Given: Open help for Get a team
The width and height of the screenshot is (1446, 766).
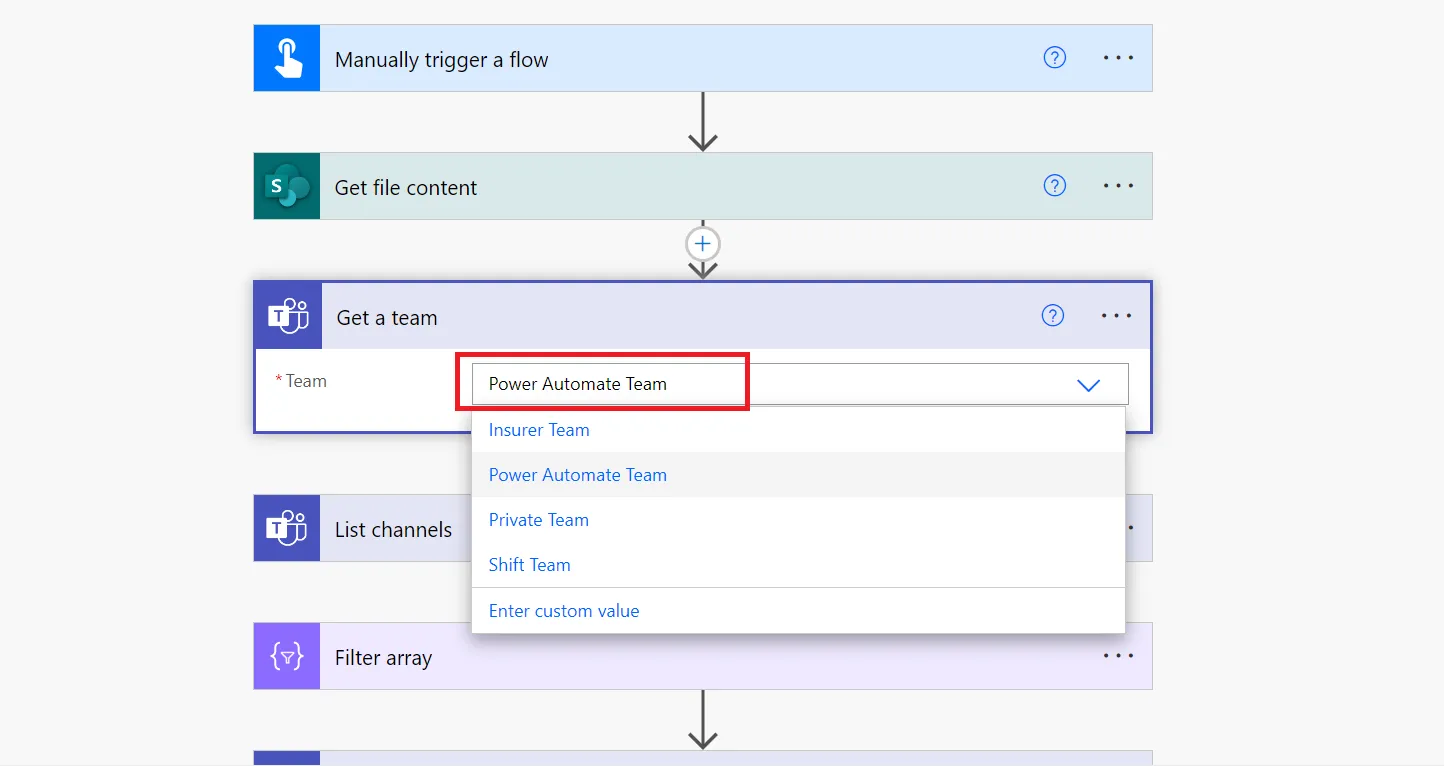Looking at the screenshot, I should click(1052, 316).
